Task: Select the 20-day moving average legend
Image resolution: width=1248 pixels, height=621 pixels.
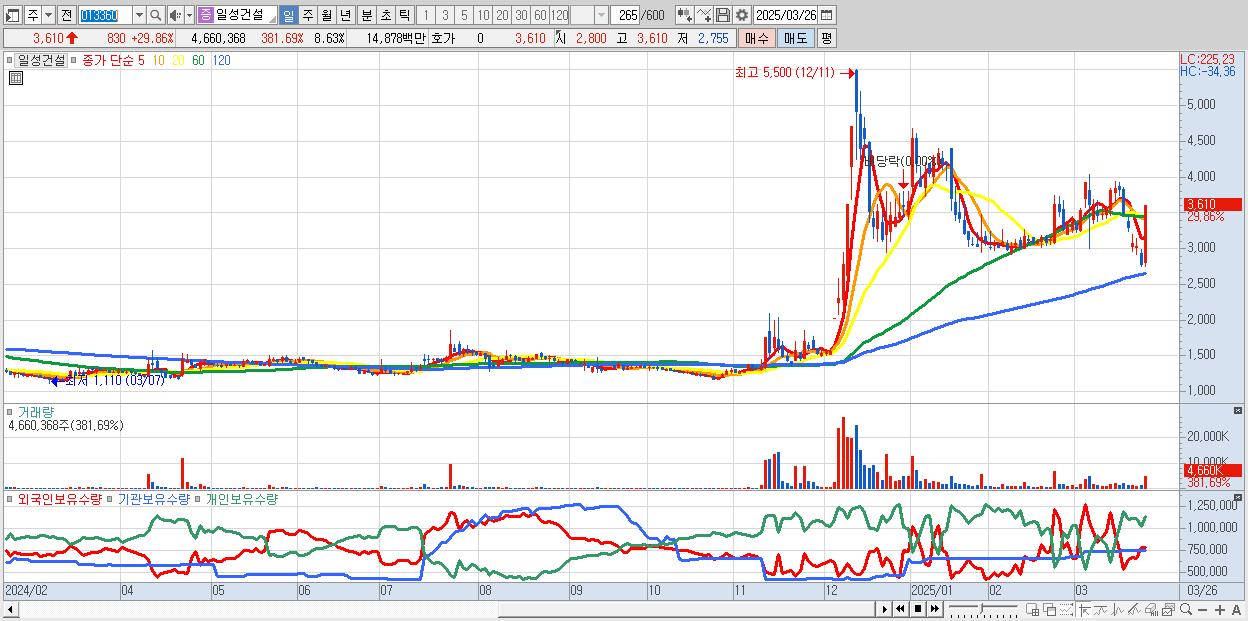Action: click(178, 60)
